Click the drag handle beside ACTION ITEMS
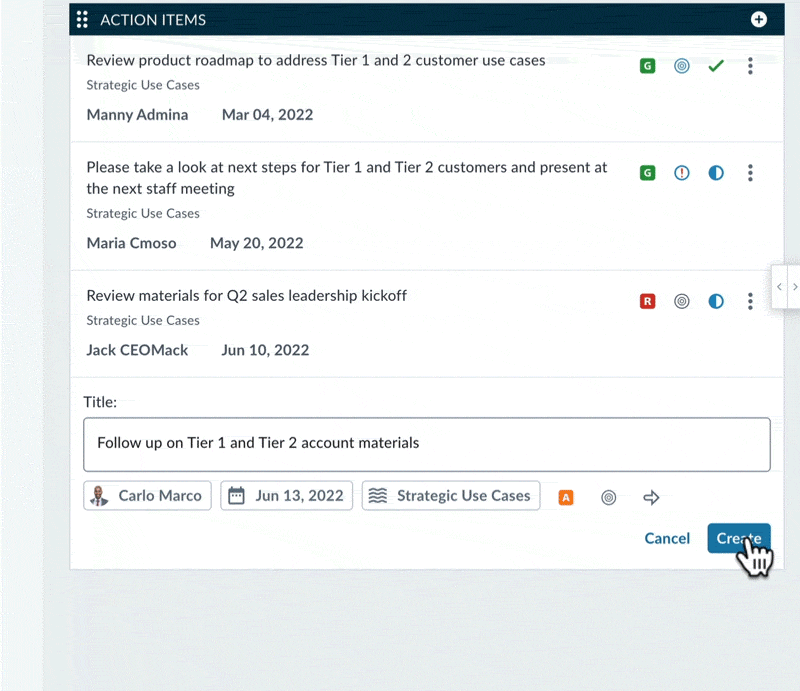 coord(82,19)
